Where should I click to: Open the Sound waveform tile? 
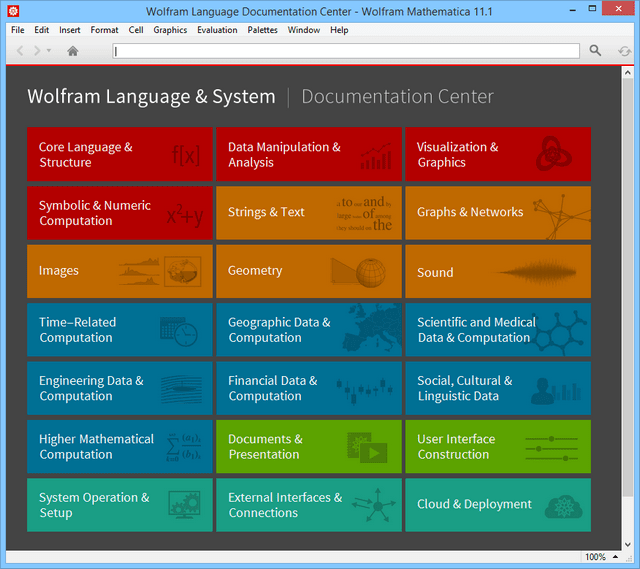click(498, 271)
